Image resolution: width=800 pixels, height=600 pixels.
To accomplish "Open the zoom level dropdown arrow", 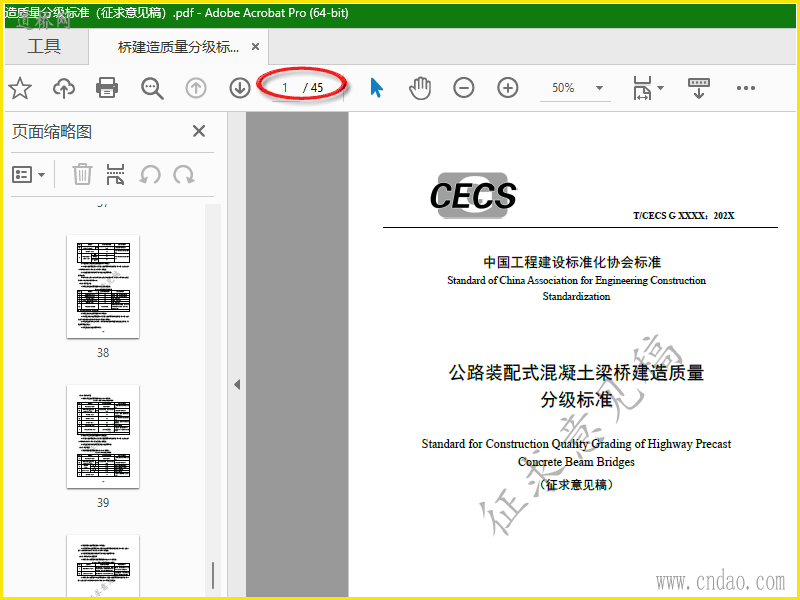I will point(599,88).
